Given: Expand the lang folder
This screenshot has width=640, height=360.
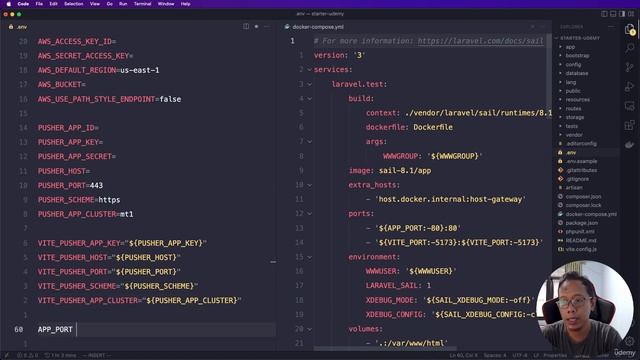Looking at the screenshot, I should pyautogui.click(x=571, y=82).
